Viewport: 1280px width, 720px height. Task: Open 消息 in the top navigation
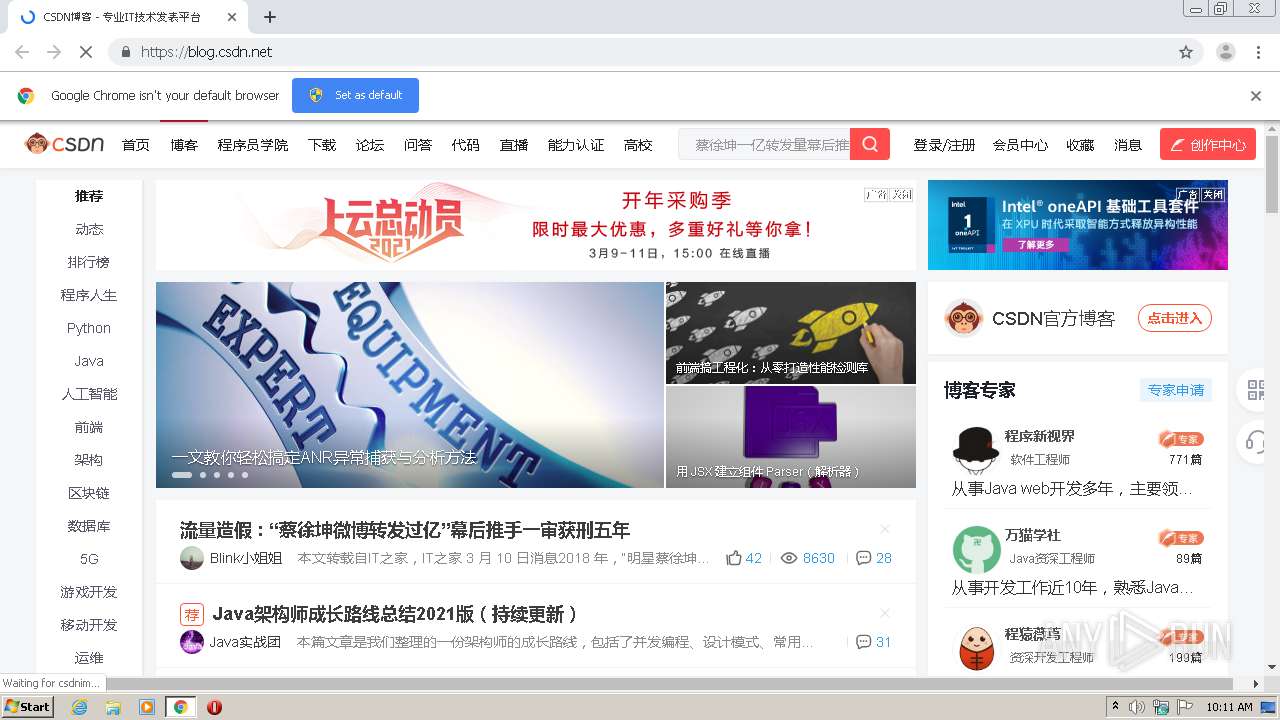[1128, 145]
